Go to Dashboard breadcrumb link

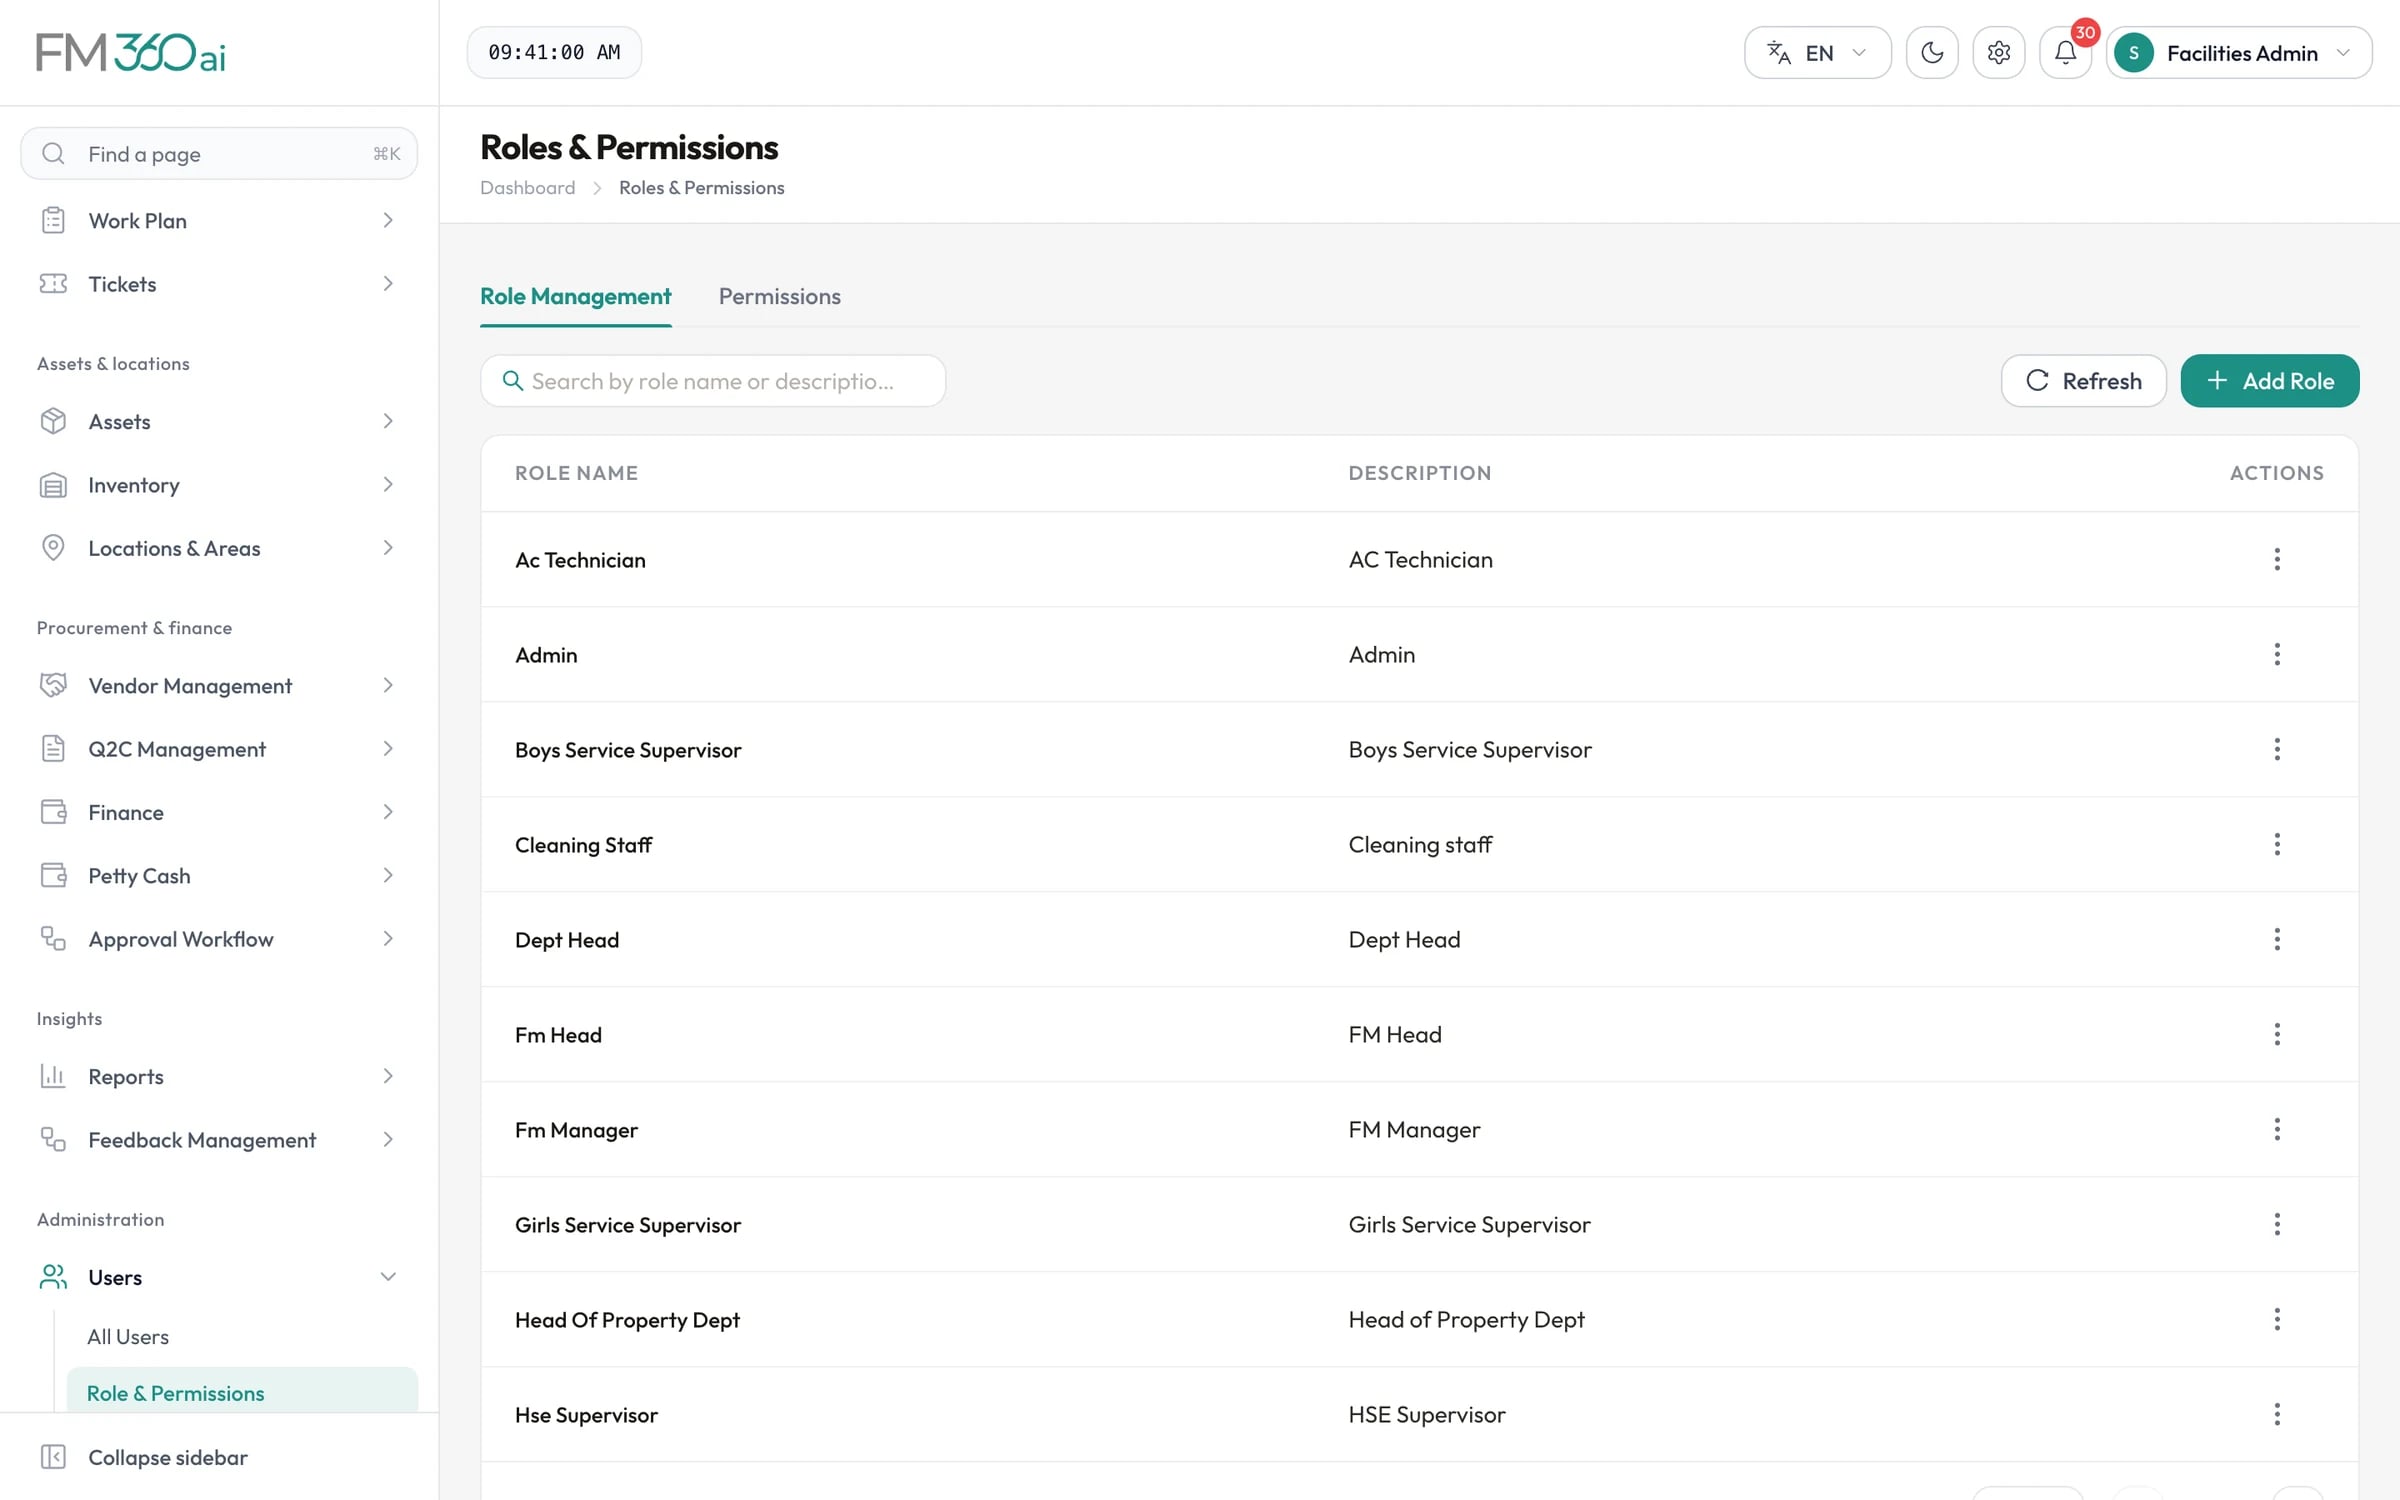[x=527, y=188]
